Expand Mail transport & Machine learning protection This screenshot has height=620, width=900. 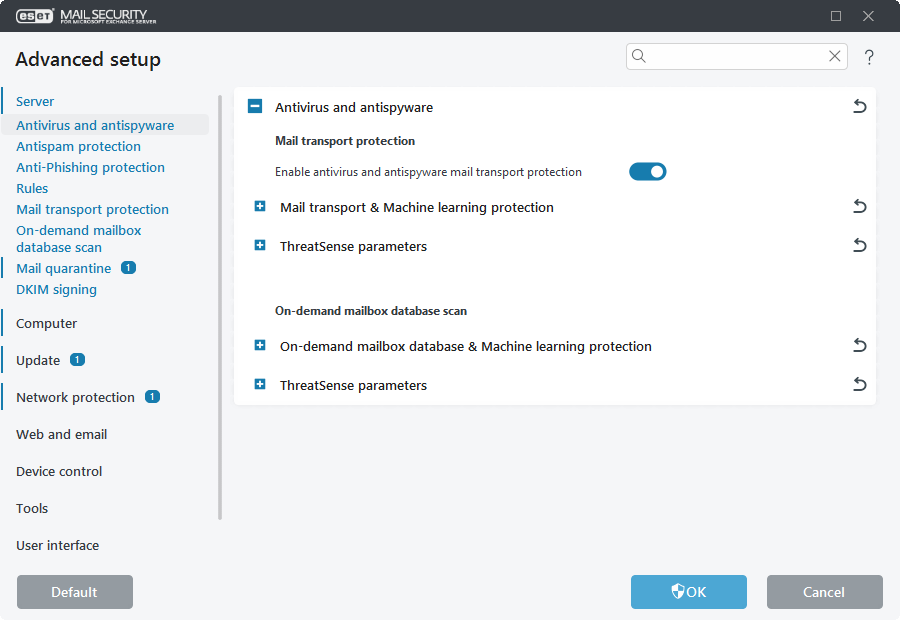260,206
